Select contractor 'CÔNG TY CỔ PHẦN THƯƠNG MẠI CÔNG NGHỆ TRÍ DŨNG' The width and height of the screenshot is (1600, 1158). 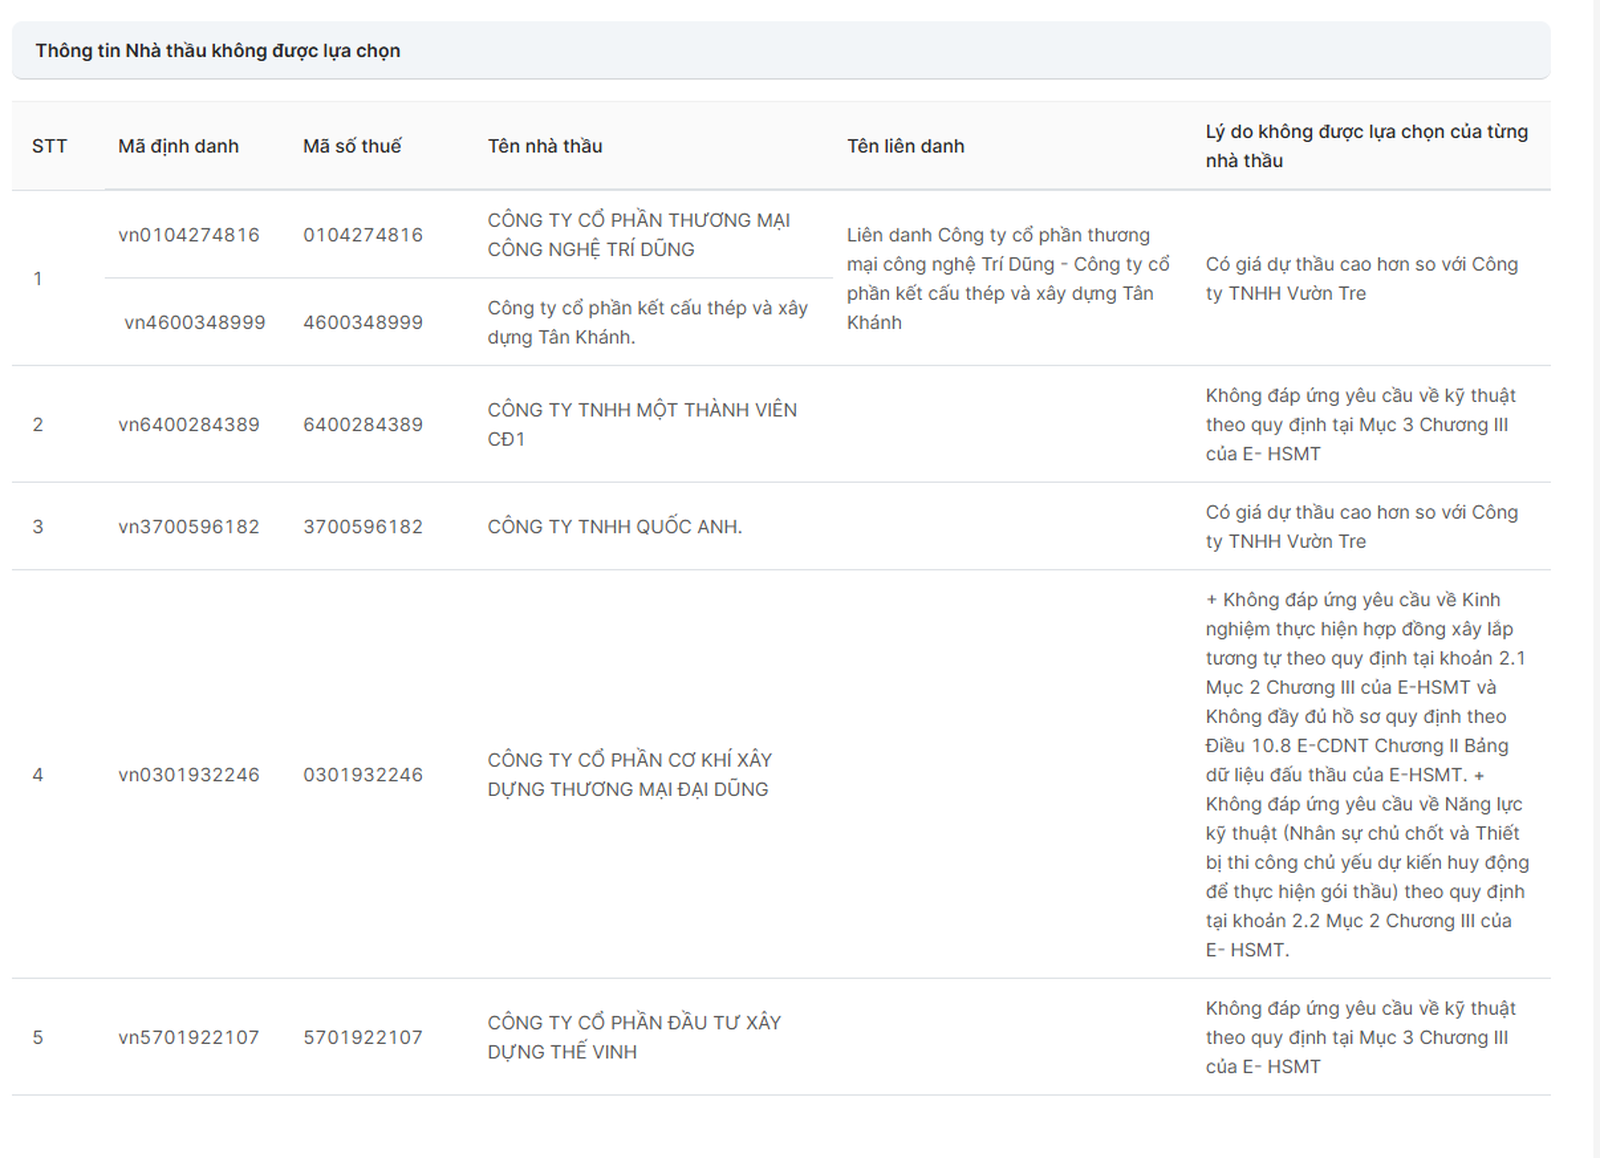click(x=638, y=235)
